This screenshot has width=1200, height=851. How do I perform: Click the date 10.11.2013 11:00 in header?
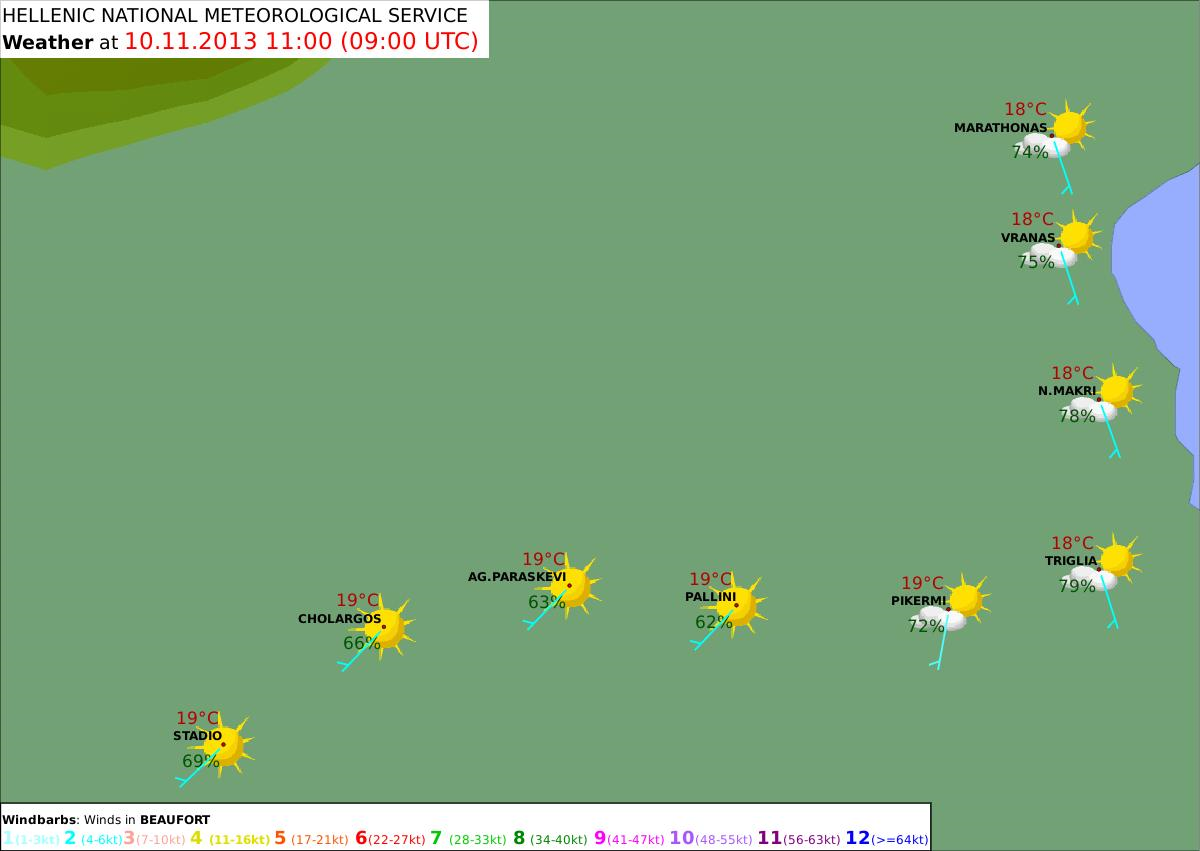(232, 42)
